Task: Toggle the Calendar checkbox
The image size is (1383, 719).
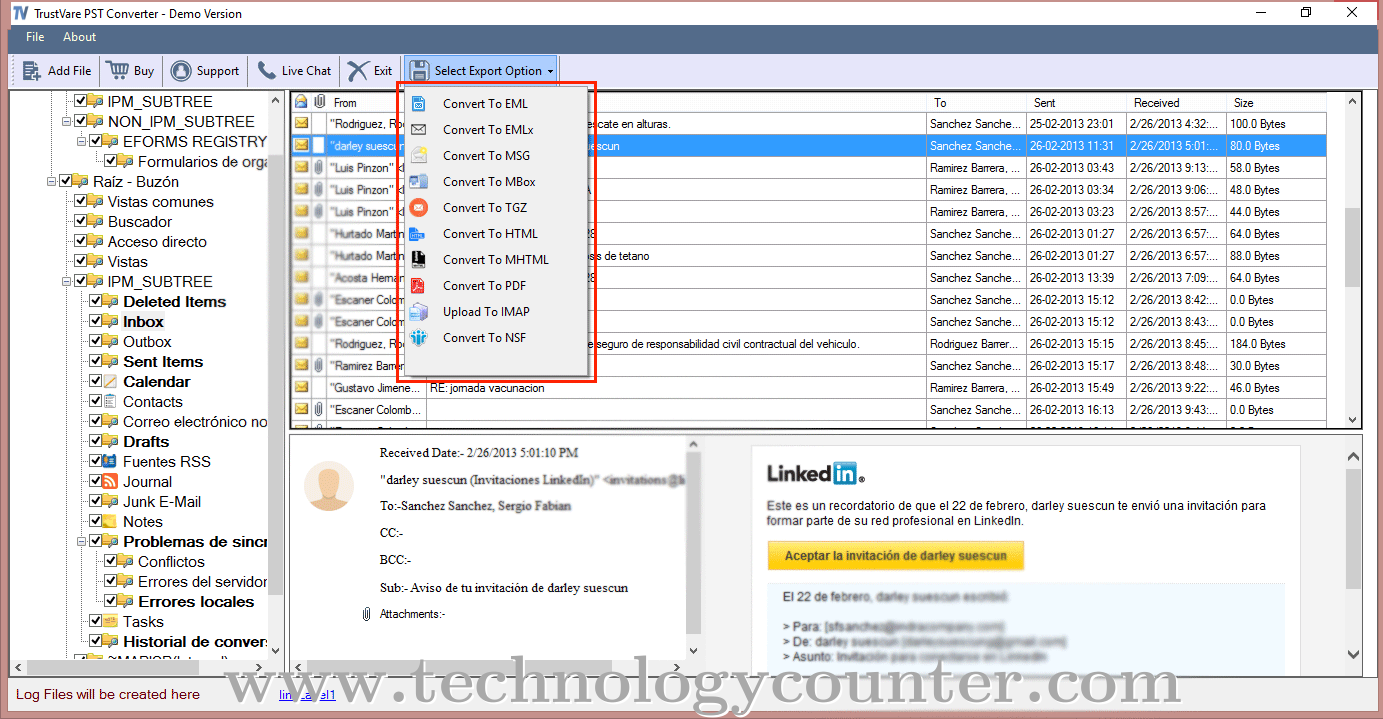Action: [96, 381]
